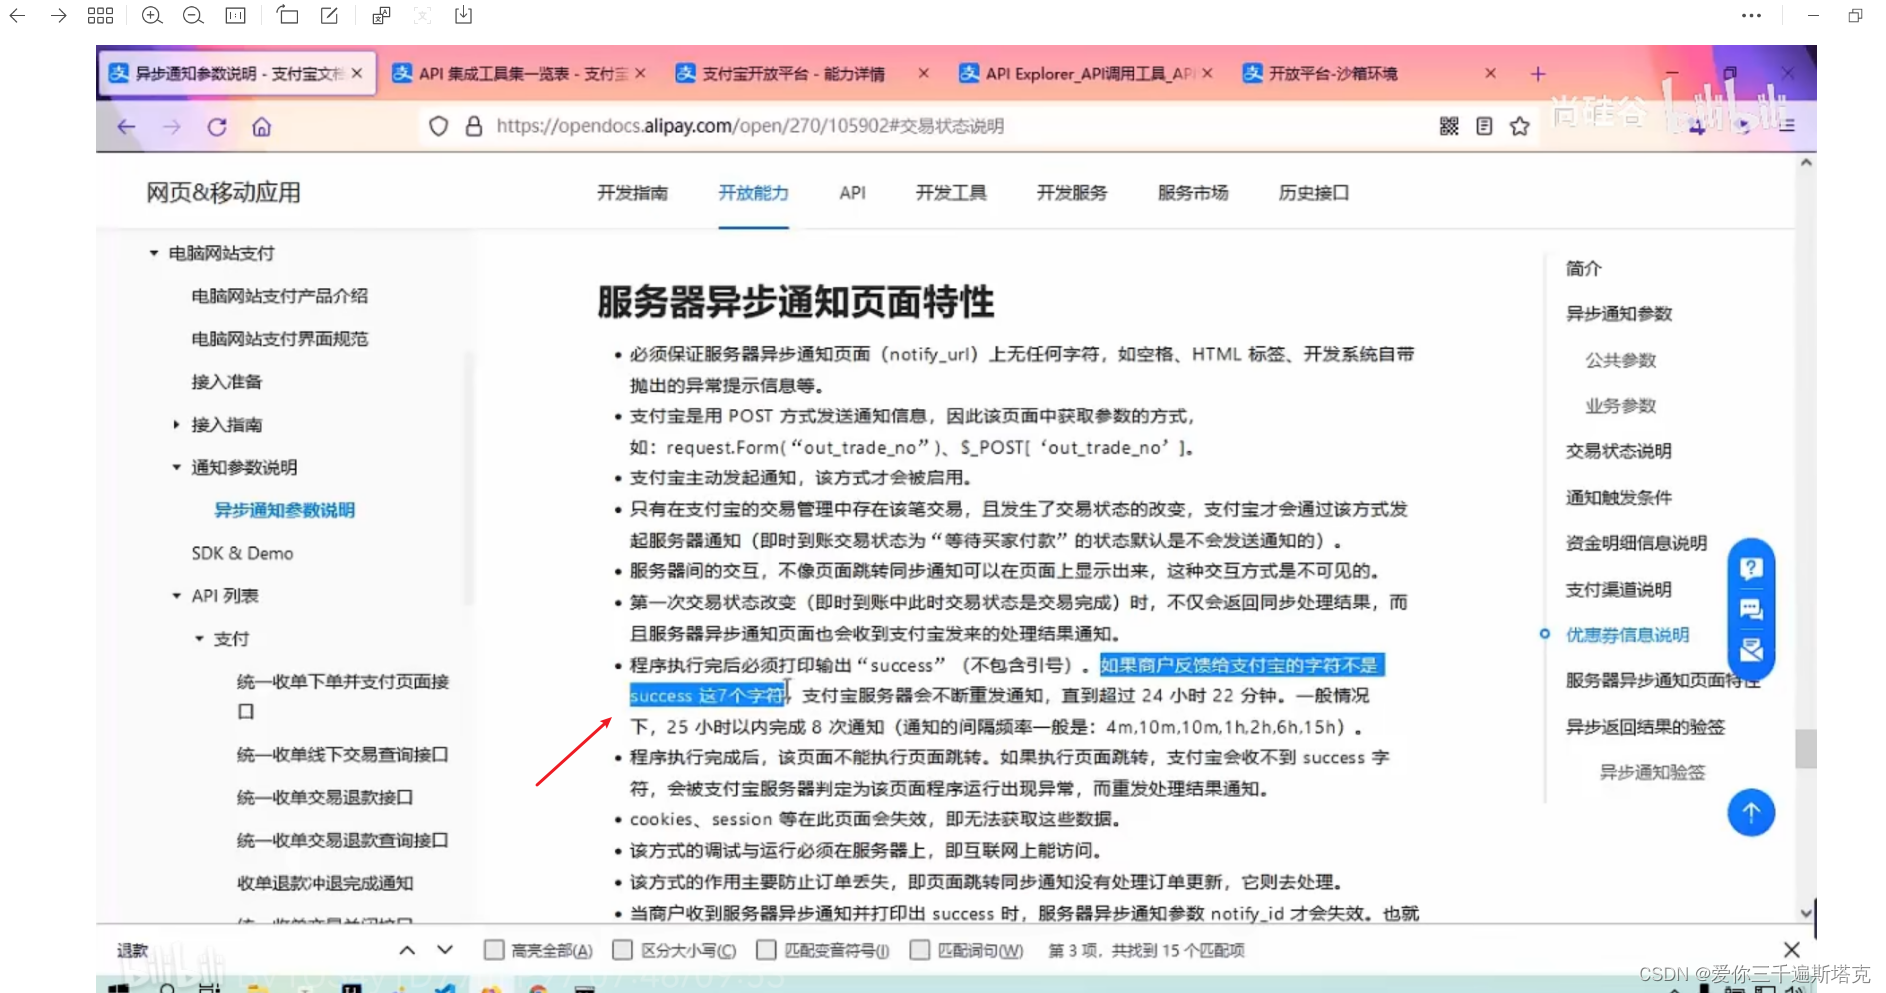Open 统一收单线下交易查询接口 in sidebar
Screen dimensions: 1886x993
342,755
